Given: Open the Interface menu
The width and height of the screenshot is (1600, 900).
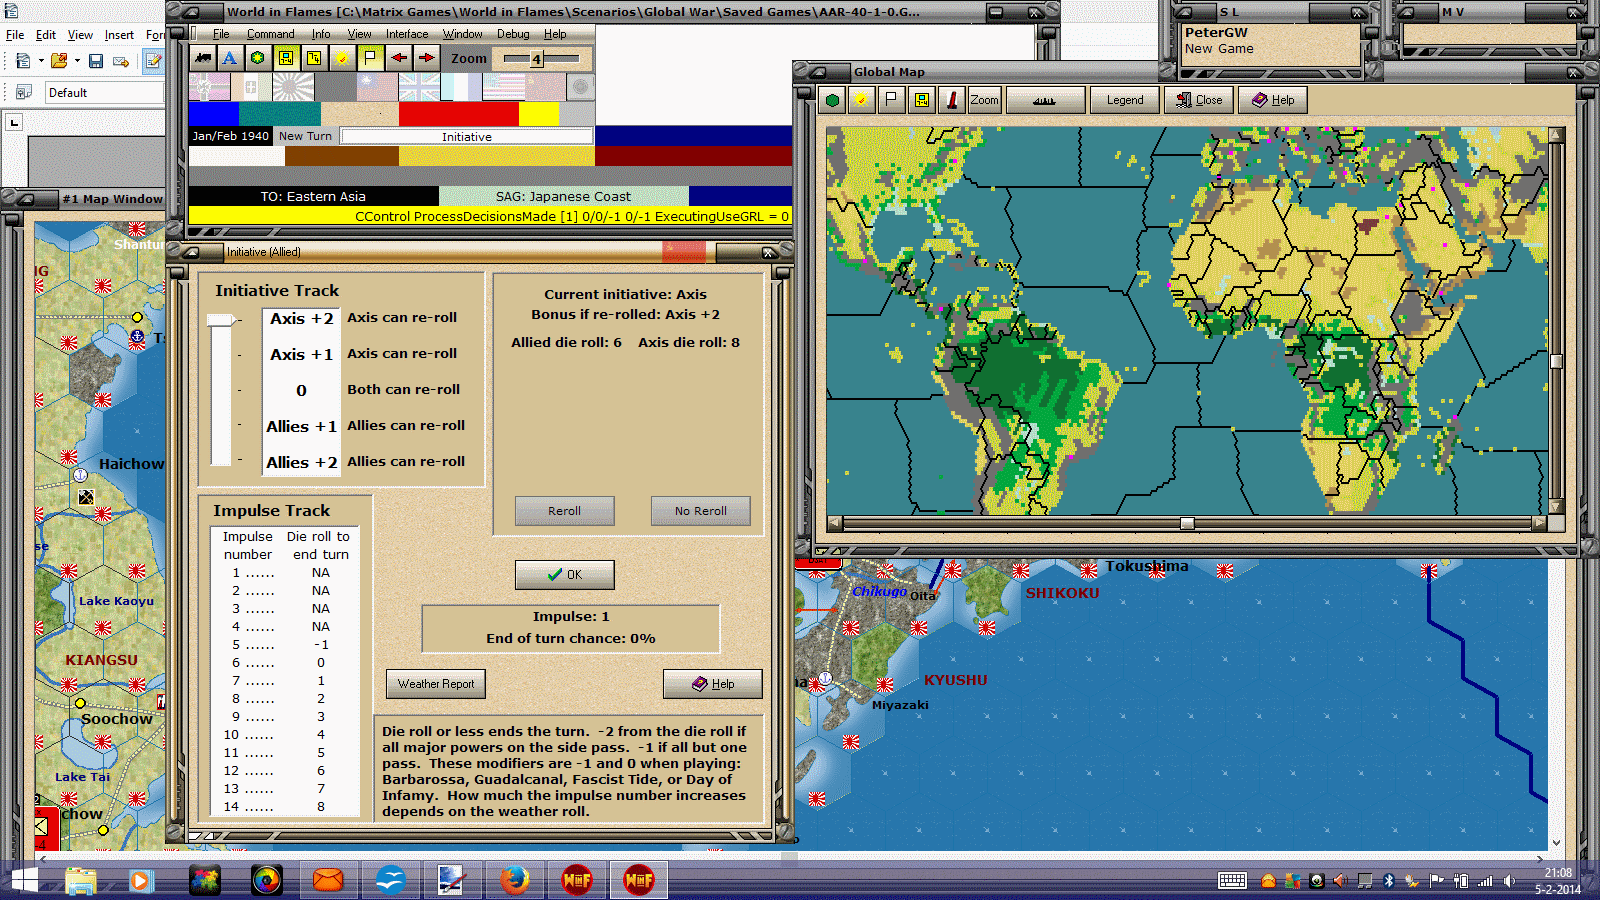Looking at the screenshot, I should click(407, 34).
